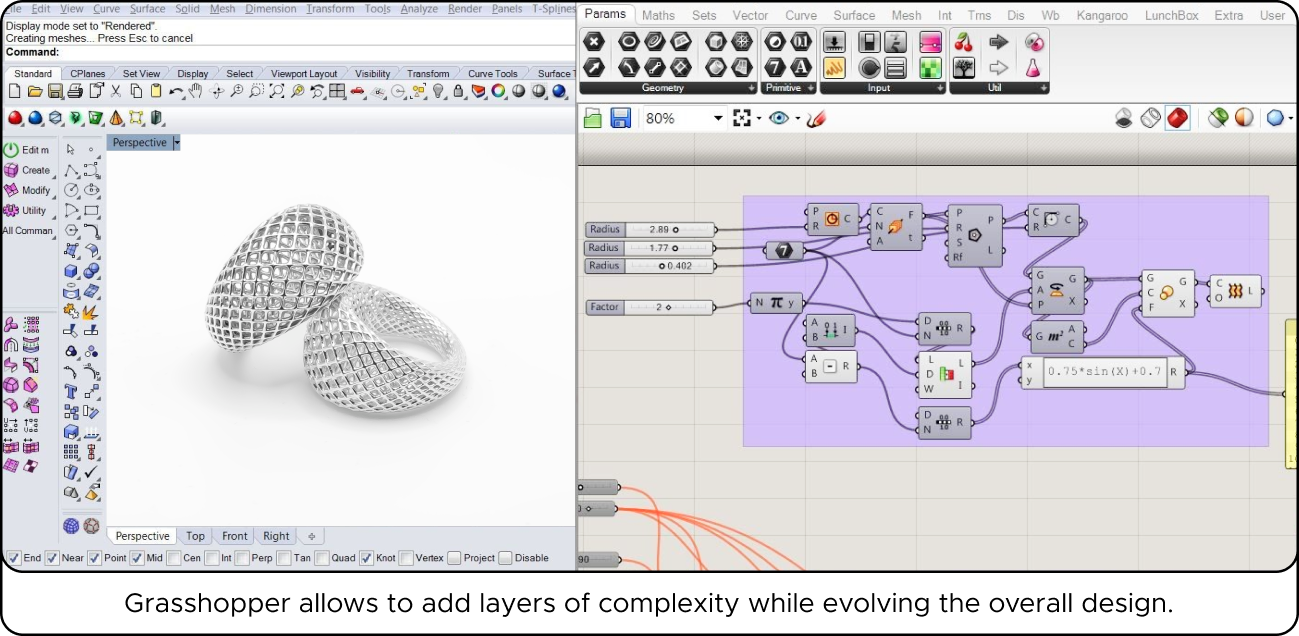Open the Perspective viewport title dropdown arrow
Screen dimensions: 1299x636
point(177,143)
